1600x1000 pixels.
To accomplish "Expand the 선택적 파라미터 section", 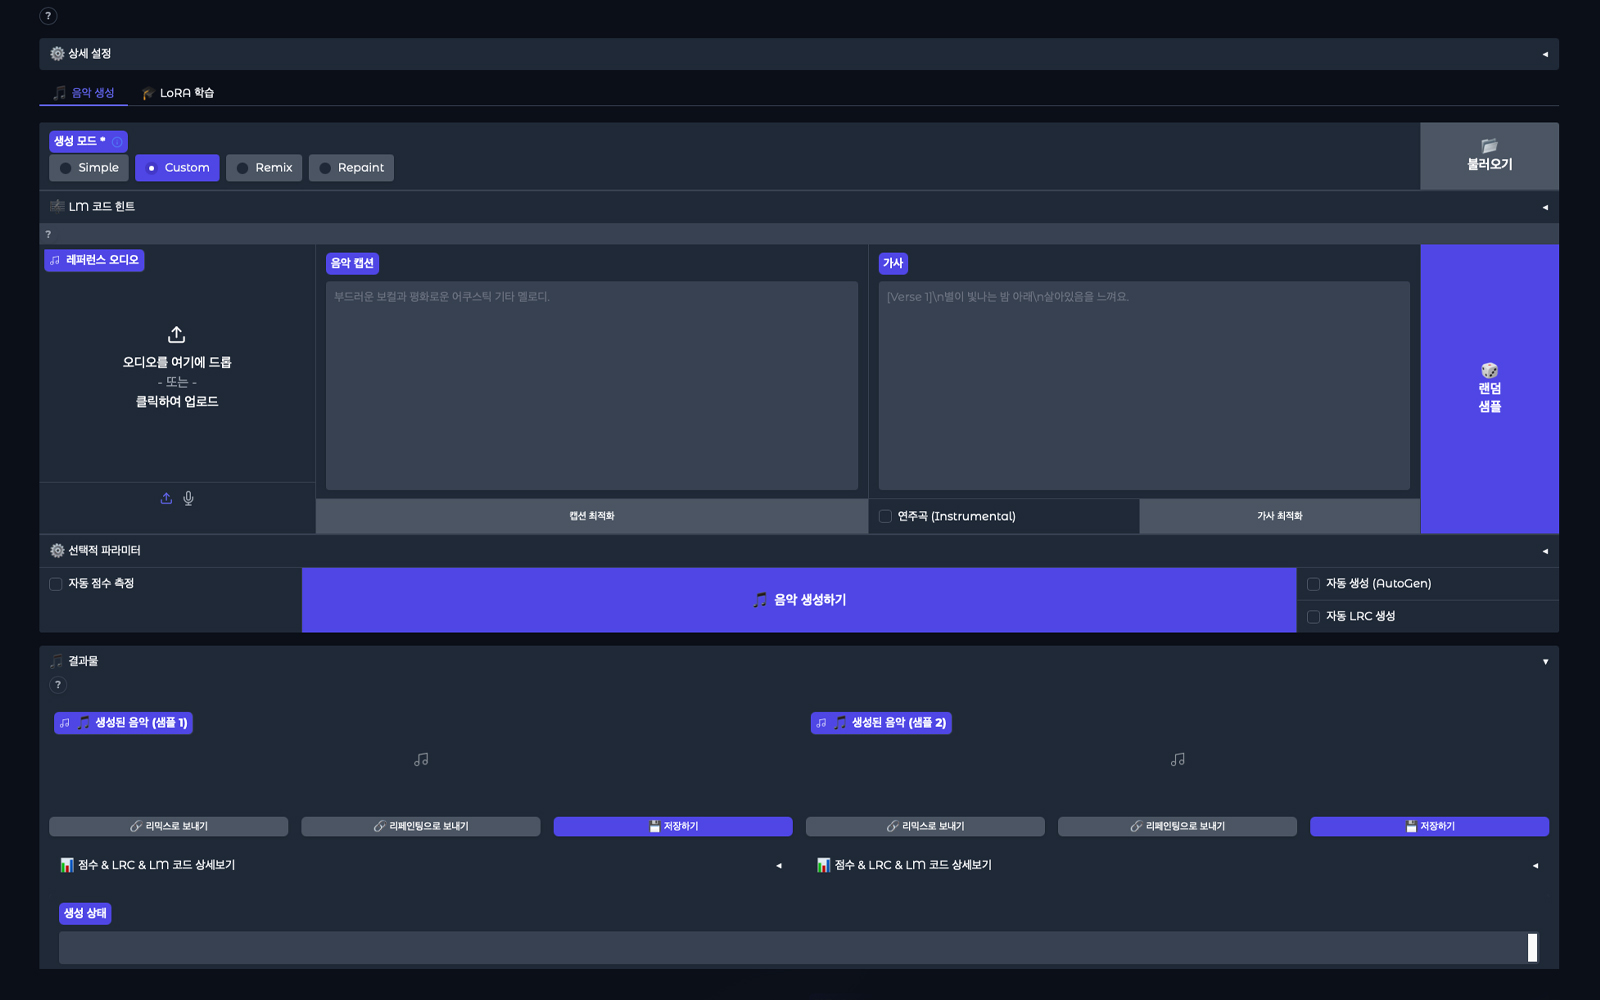I will (x=798, y=551).
